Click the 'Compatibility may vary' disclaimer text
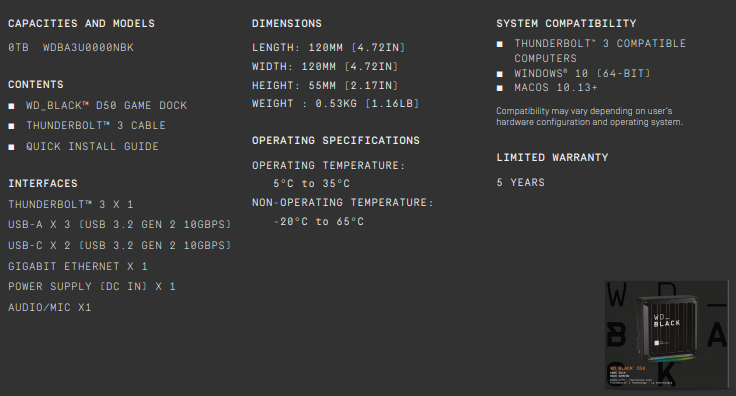Viewport: 736px width, 396px height. click(590, 116)
